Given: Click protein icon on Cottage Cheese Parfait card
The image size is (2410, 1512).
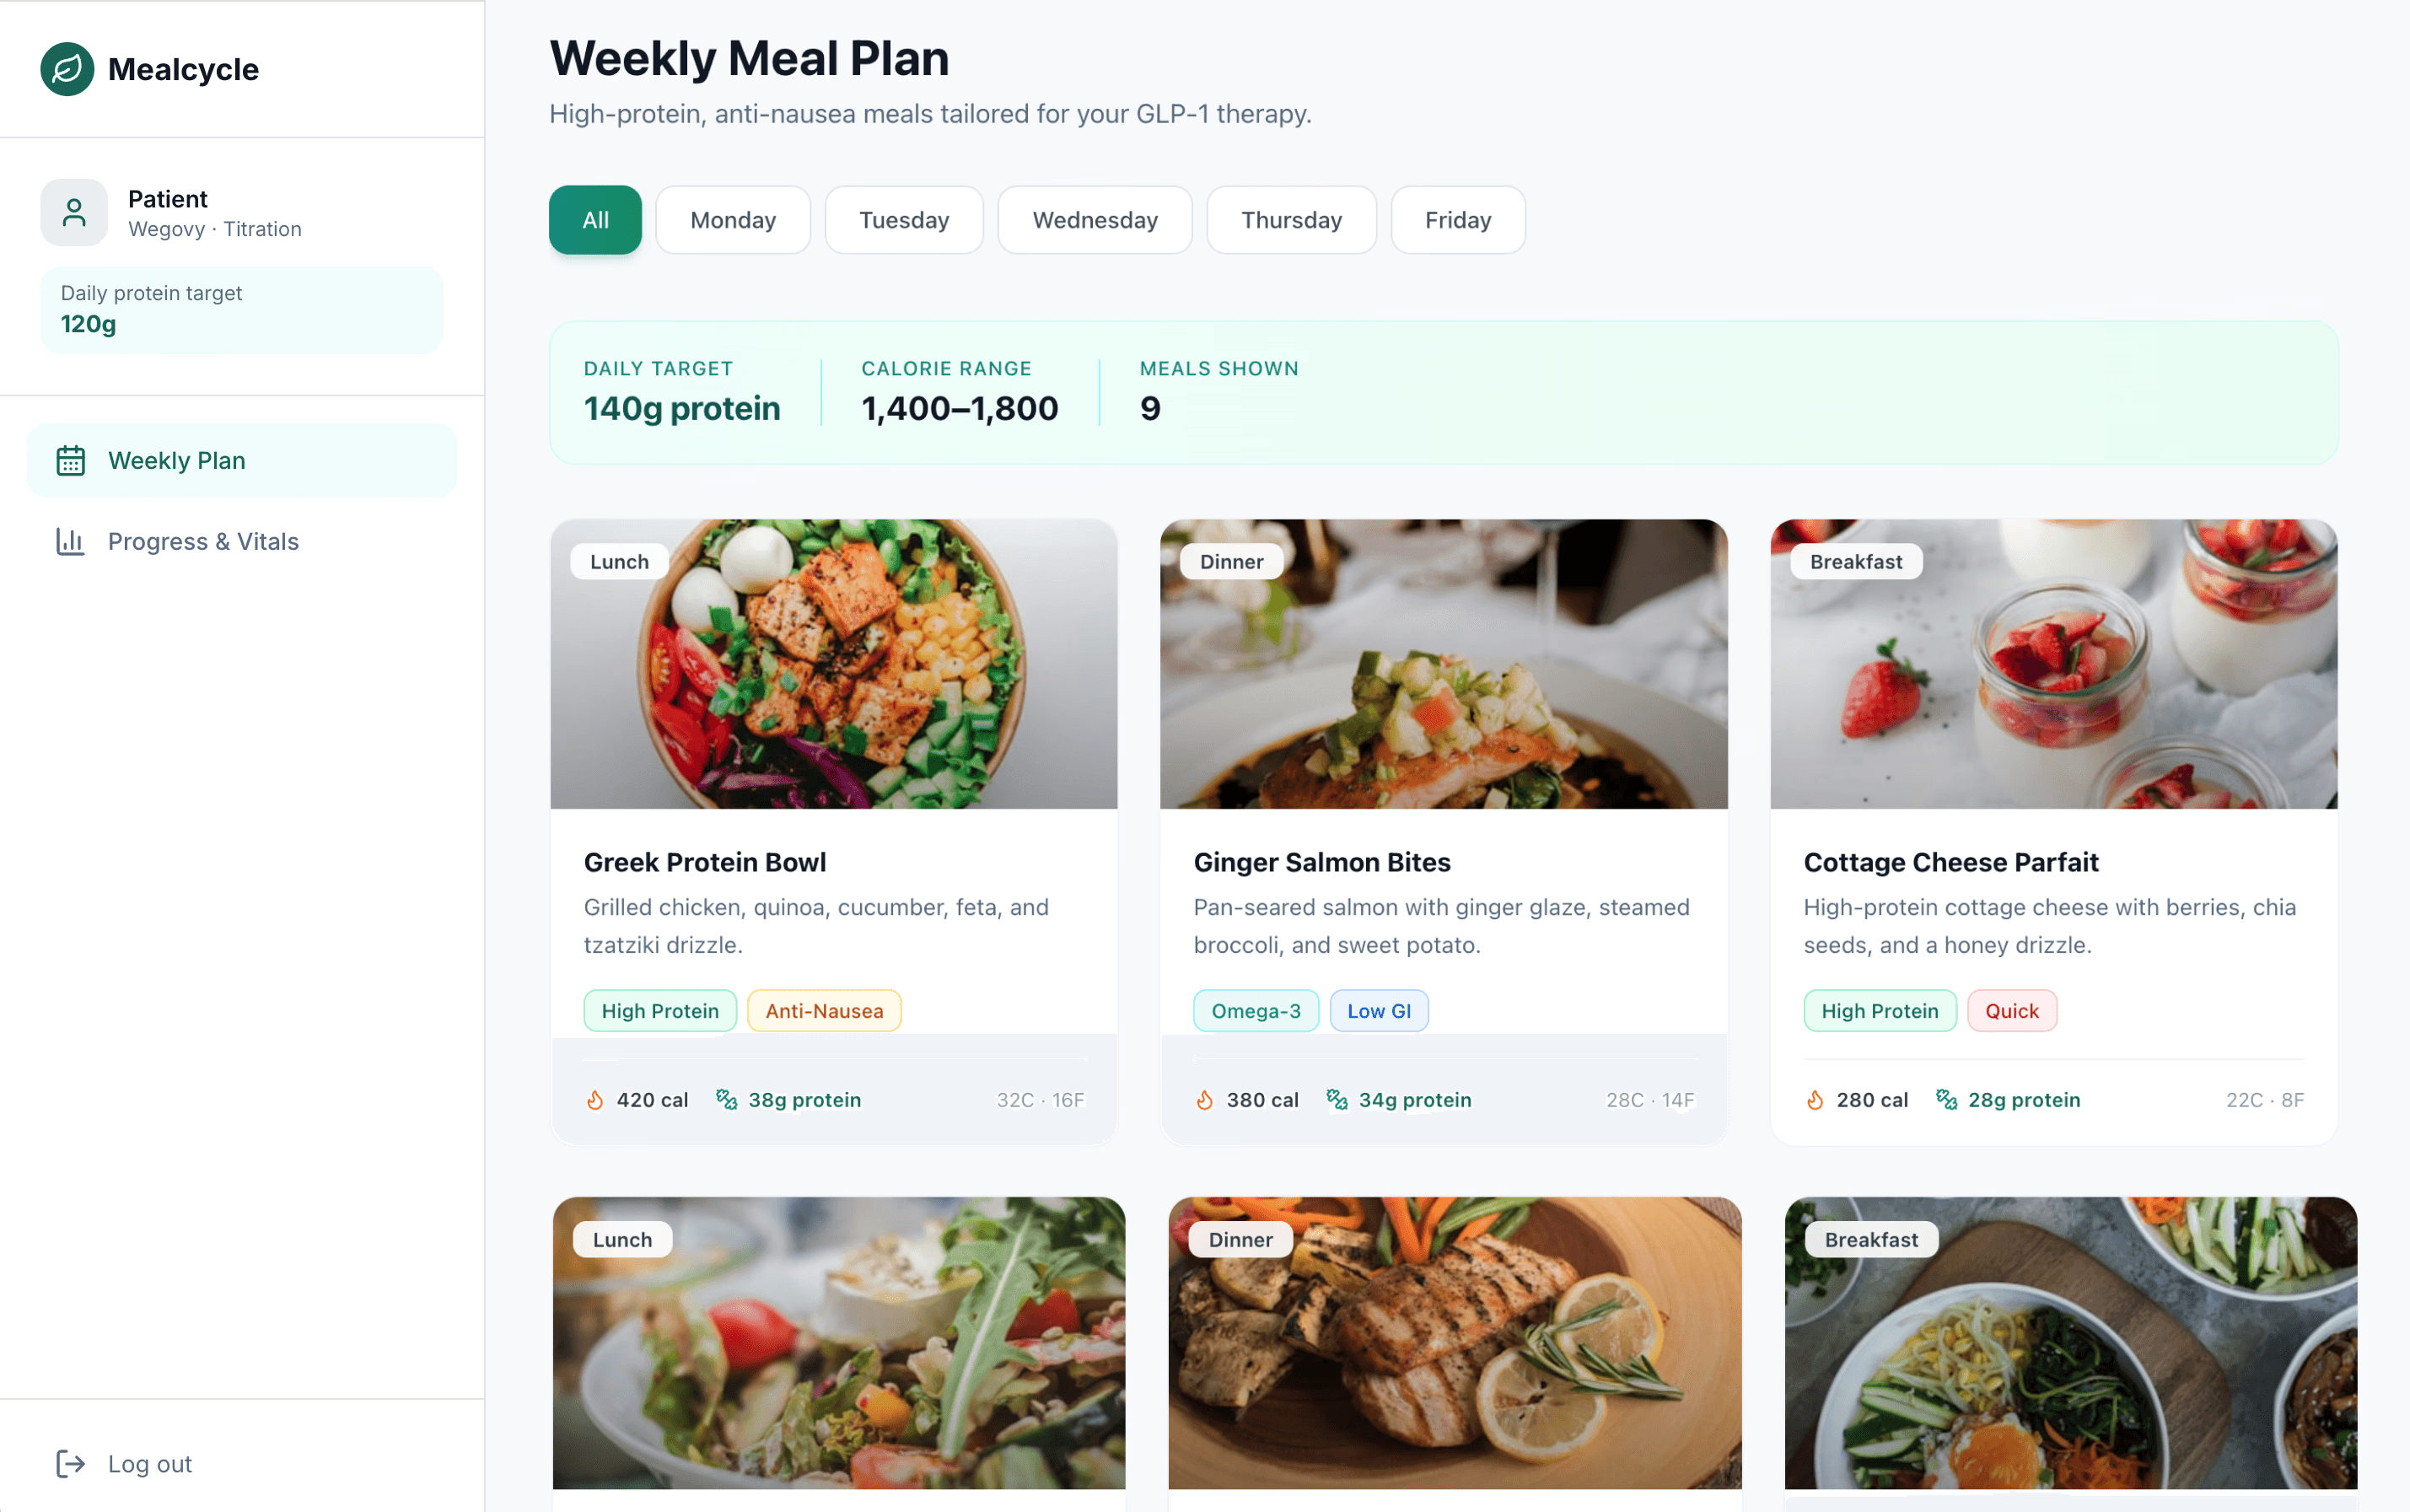Looking at the screenshot, I should click(1947, 1100).
